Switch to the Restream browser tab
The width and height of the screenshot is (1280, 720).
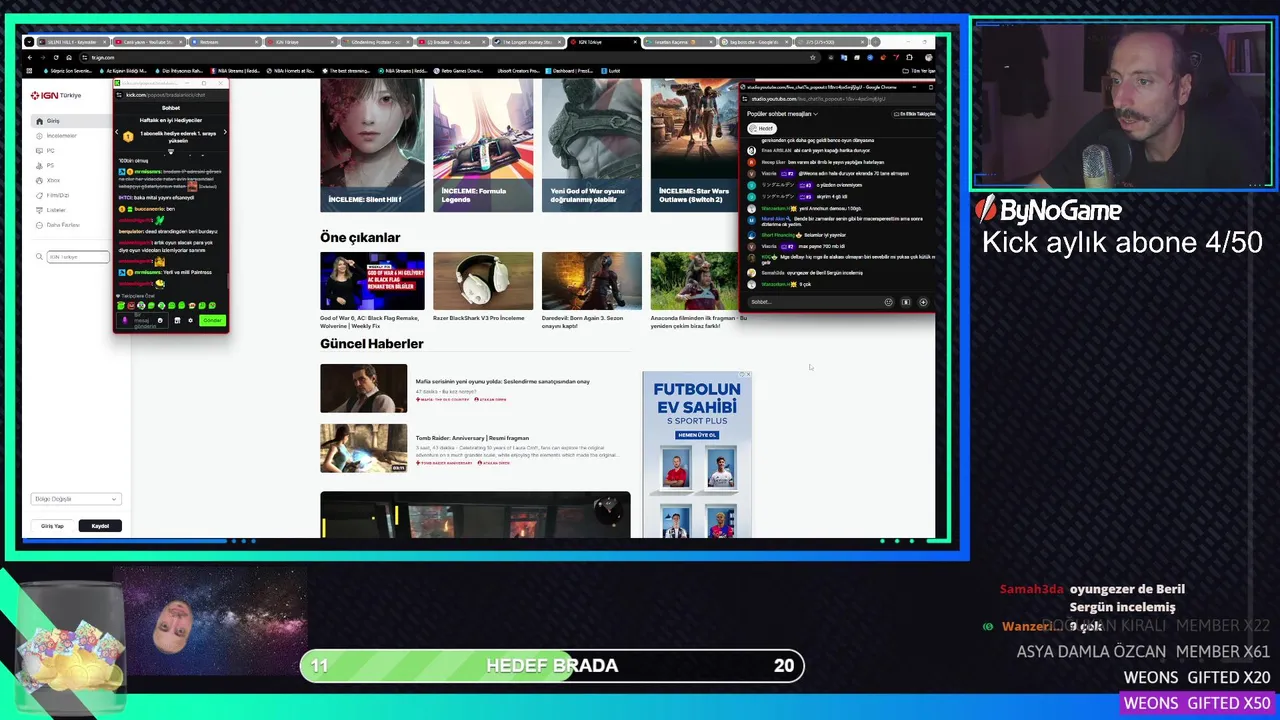(x=225, y=42)
